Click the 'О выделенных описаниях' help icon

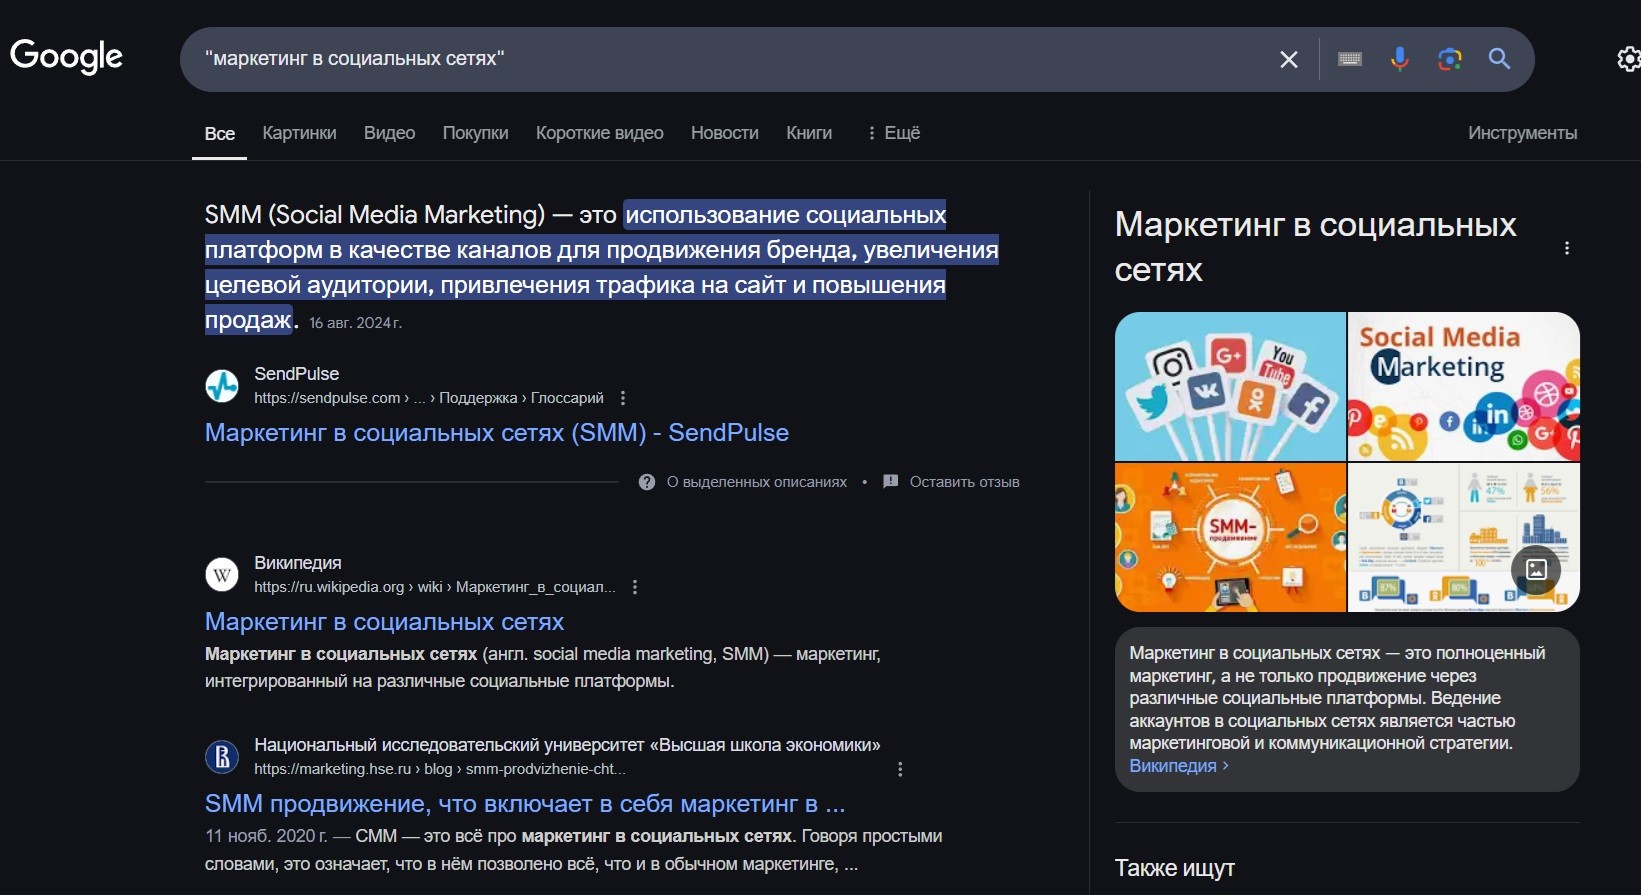pos(647,482)
